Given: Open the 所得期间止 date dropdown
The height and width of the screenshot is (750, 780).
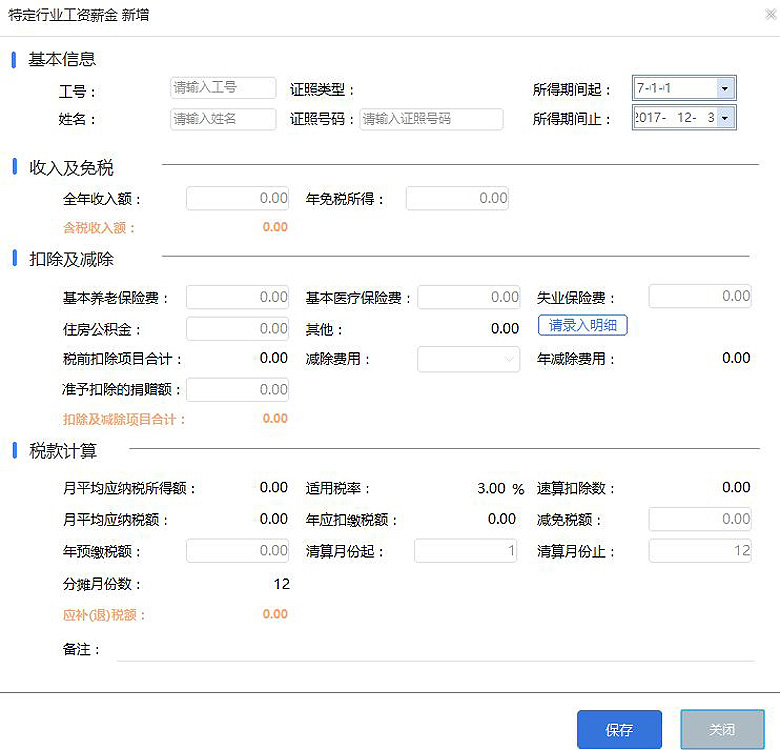Looking at the screenshot, I should click(x=725, y=118).
